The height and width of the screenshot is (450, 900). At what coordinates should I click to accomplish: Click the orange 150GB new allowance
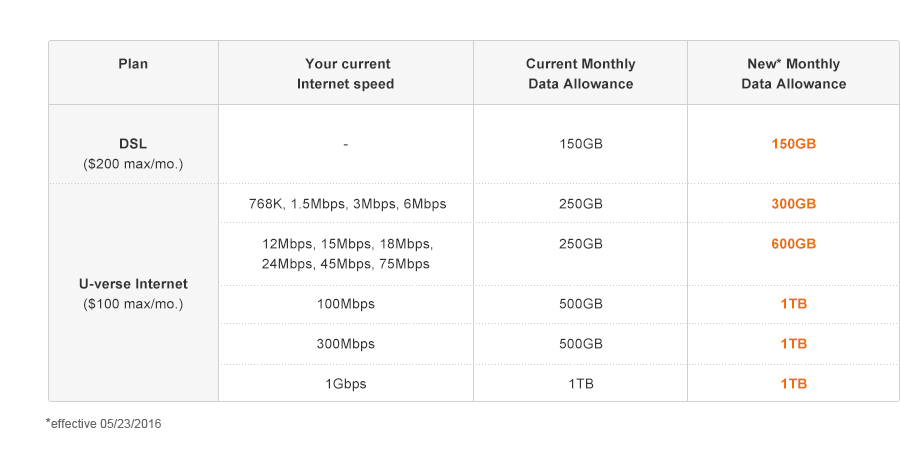pos(793,144)
